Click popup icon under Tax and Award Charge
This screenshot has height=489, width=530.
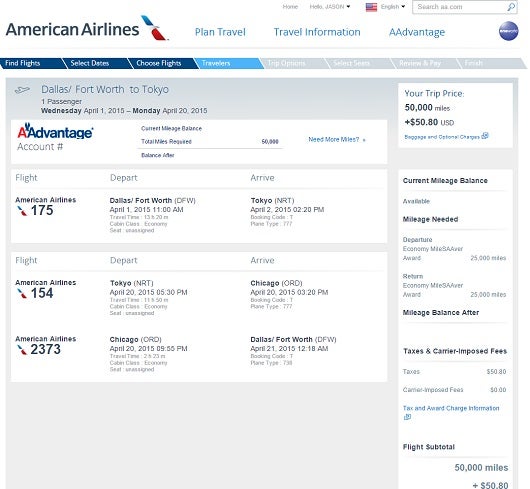point(407,417)
